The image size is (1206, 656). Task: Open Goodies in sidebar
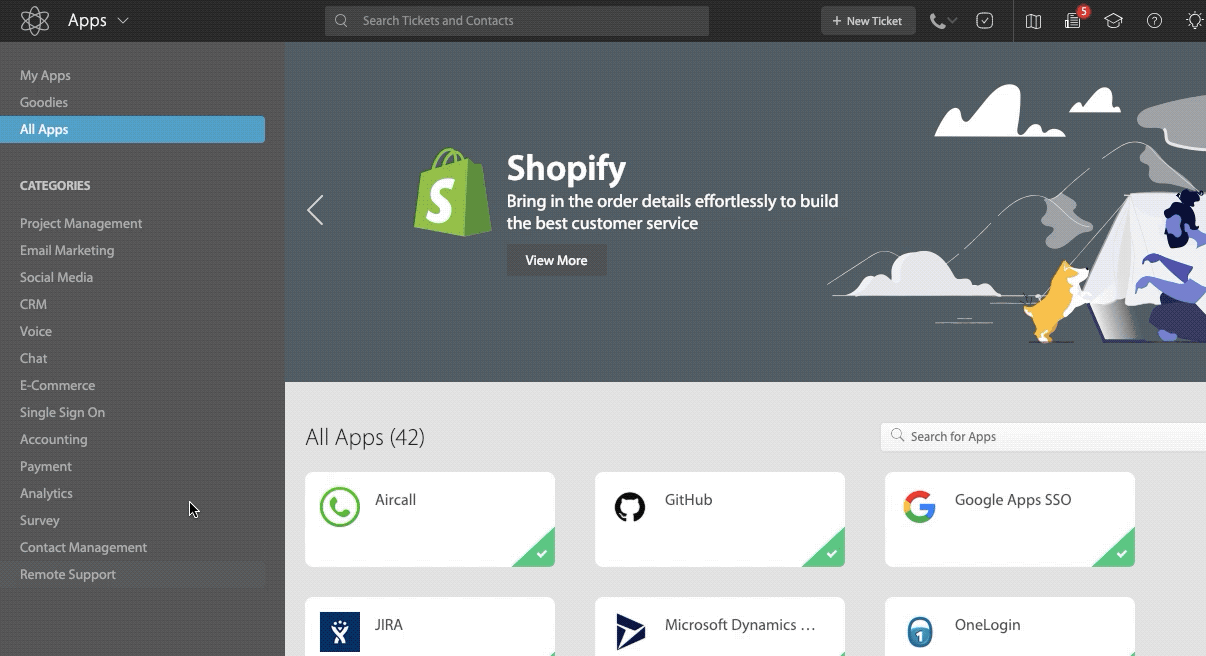[x=44, y=102]
